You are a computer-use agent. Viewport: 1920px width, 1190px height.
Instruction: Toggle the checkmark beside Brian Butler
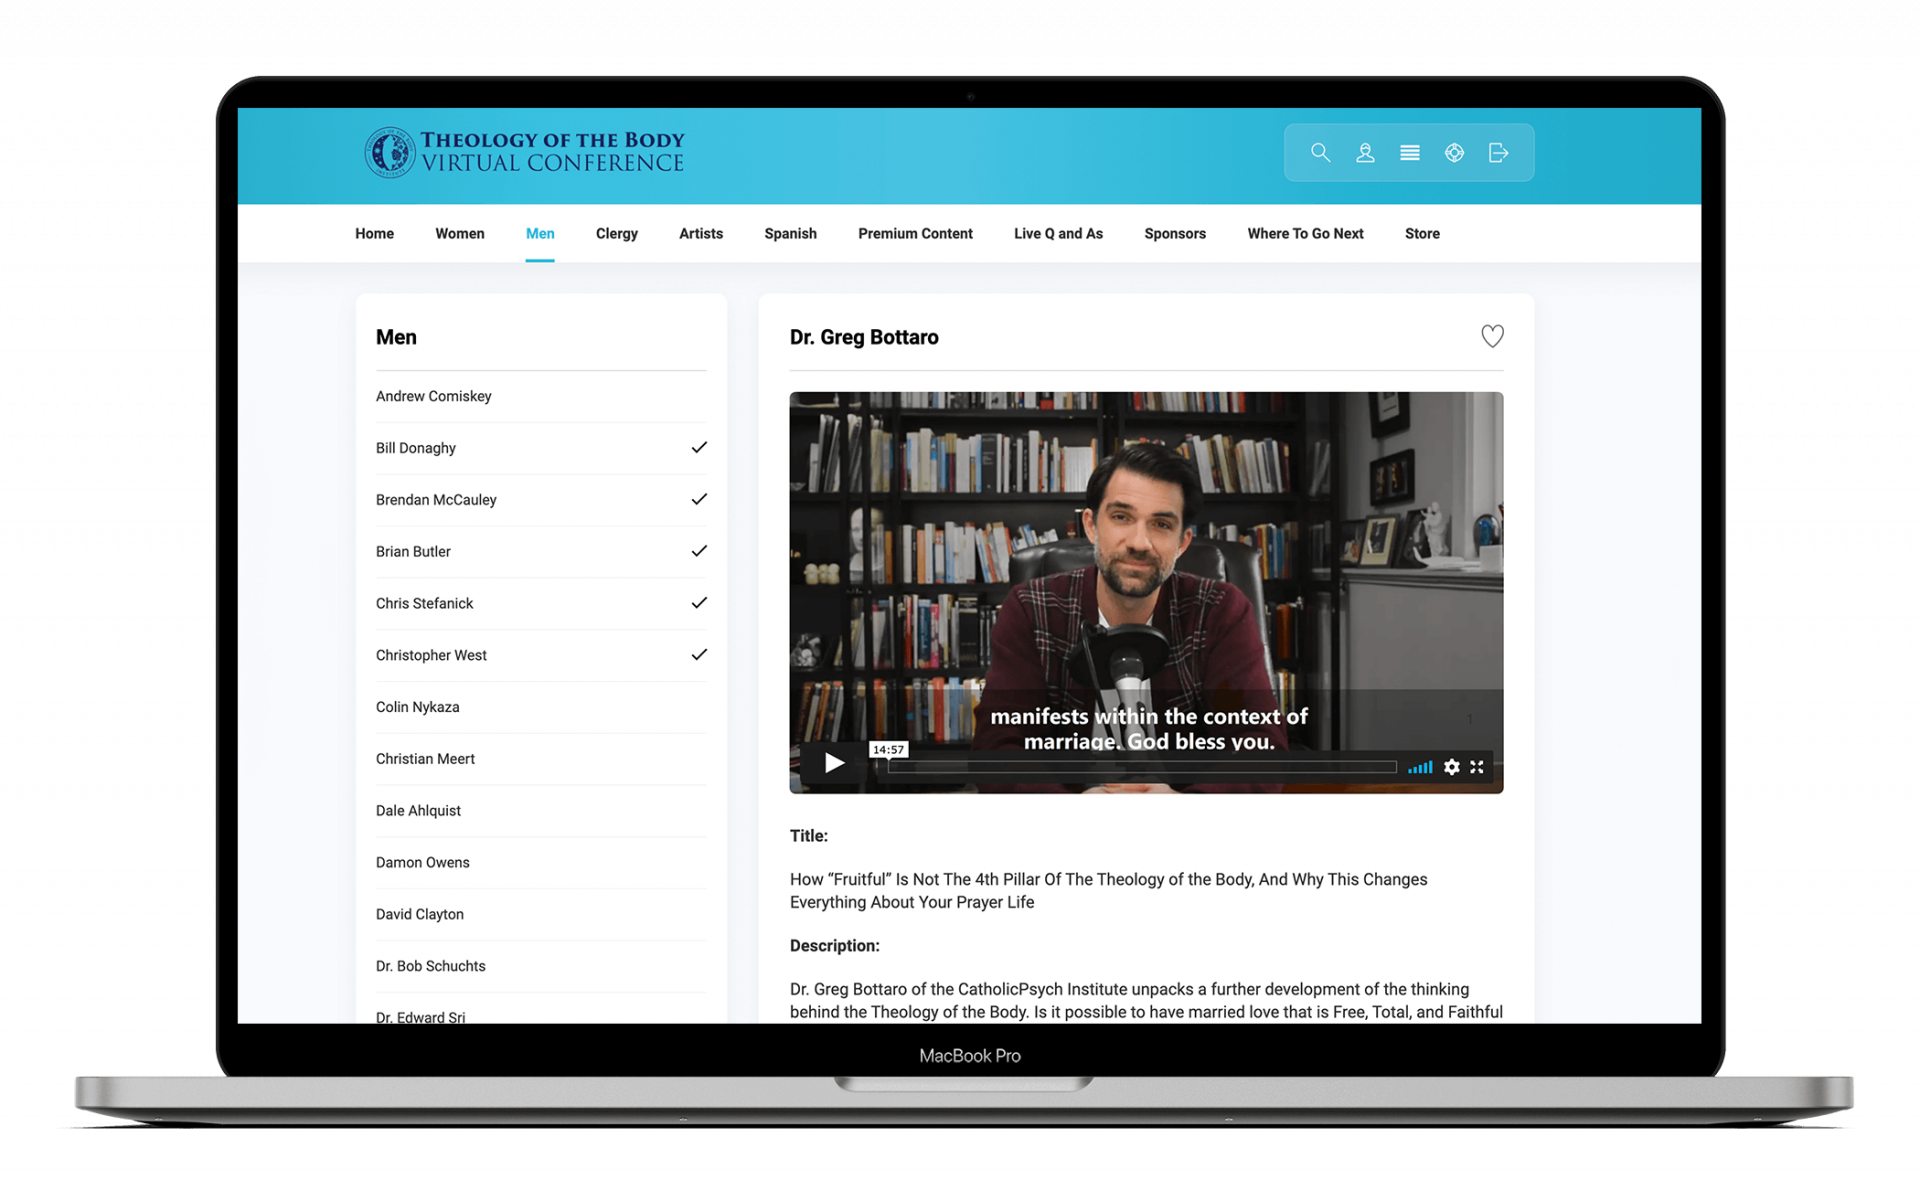pyautogui.click(x=699, y=551)
